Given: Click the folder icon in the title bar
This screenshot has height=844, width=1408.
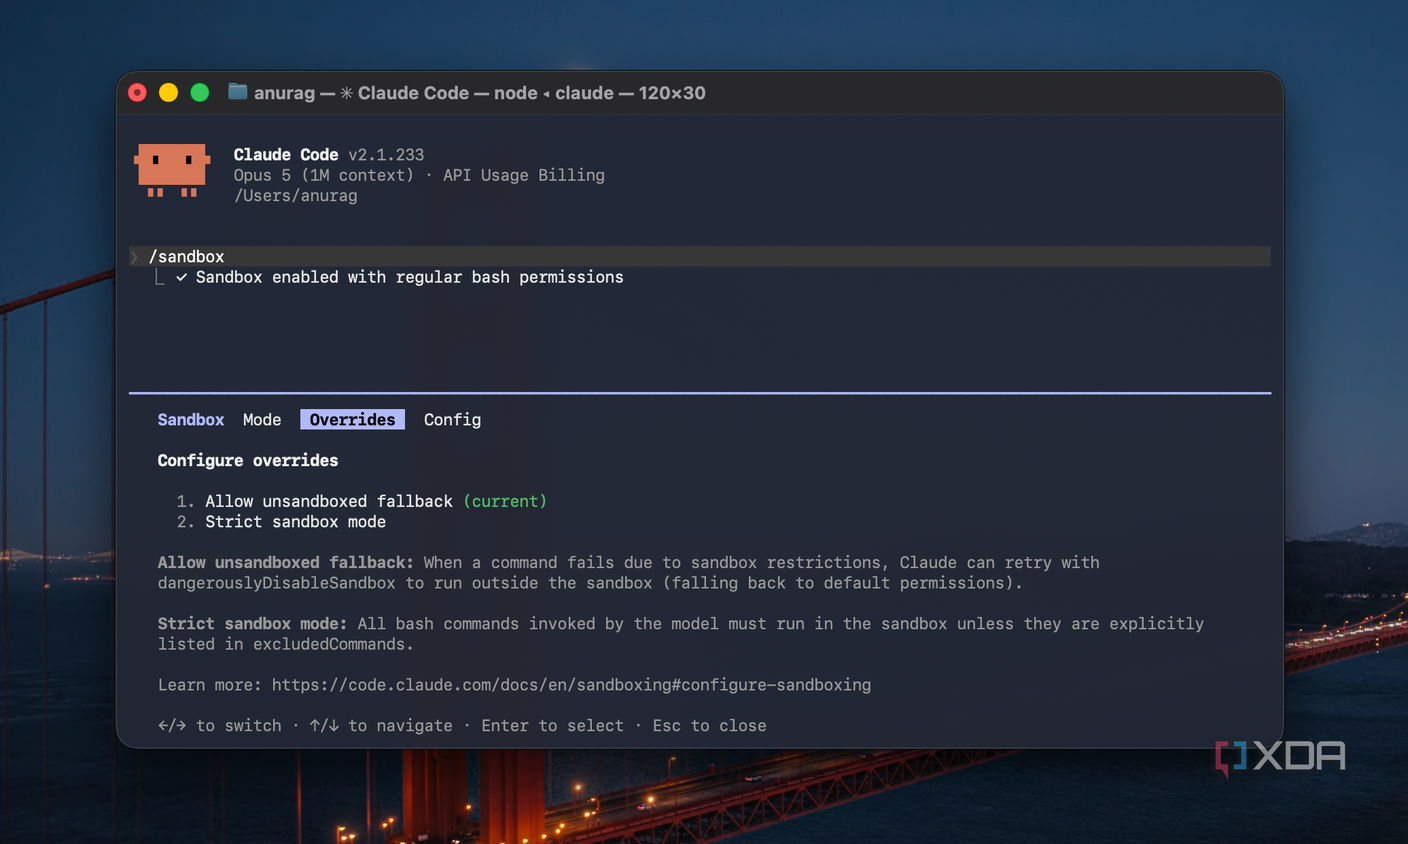Looking at the screenshot, I should (x=237, y=92).
